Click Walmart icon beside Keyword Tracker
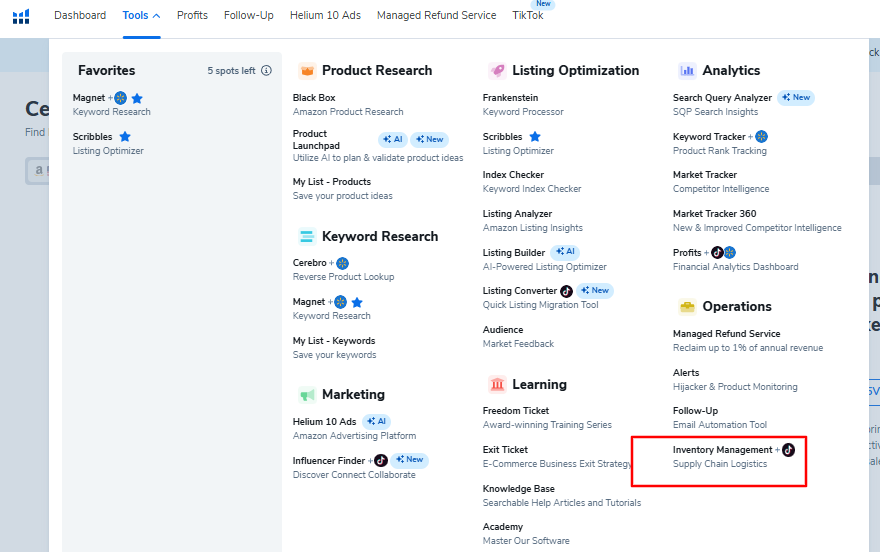The image size is (880, 552). coord(762,137)
